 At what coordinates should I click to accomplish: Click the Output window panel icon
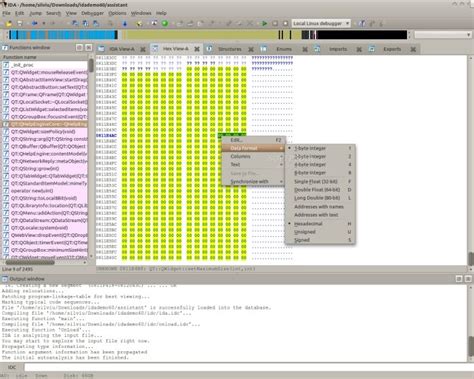(5, 279)
